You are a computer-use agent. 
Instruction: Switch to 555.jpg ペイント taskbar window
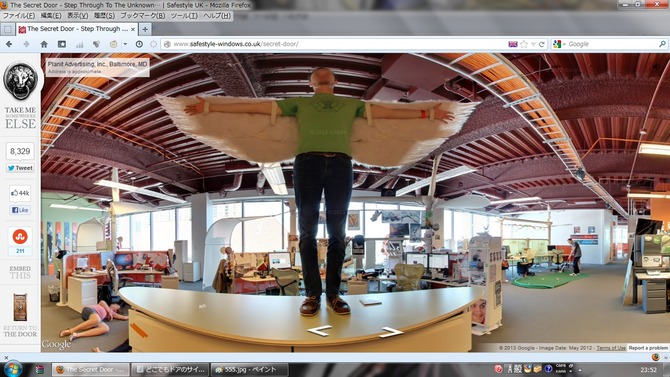[x=250, y=369]
